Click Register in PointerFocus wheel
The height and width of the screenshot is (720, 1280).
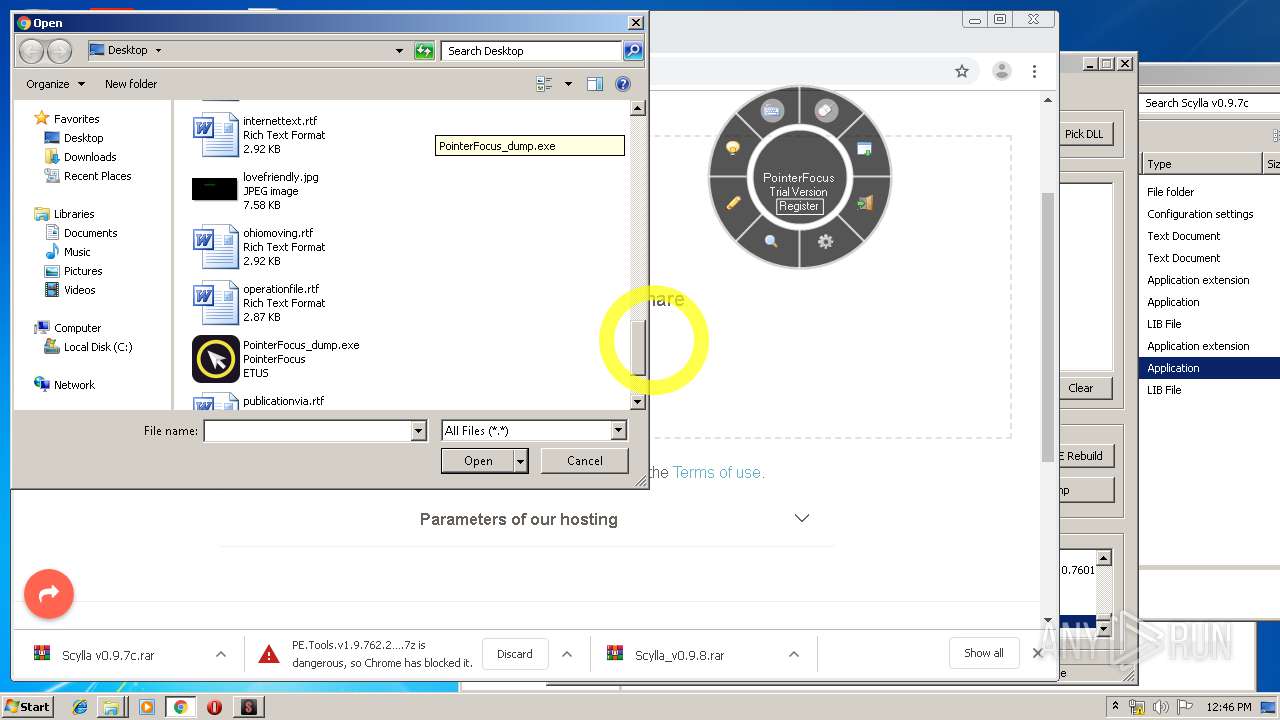[799, 206]
